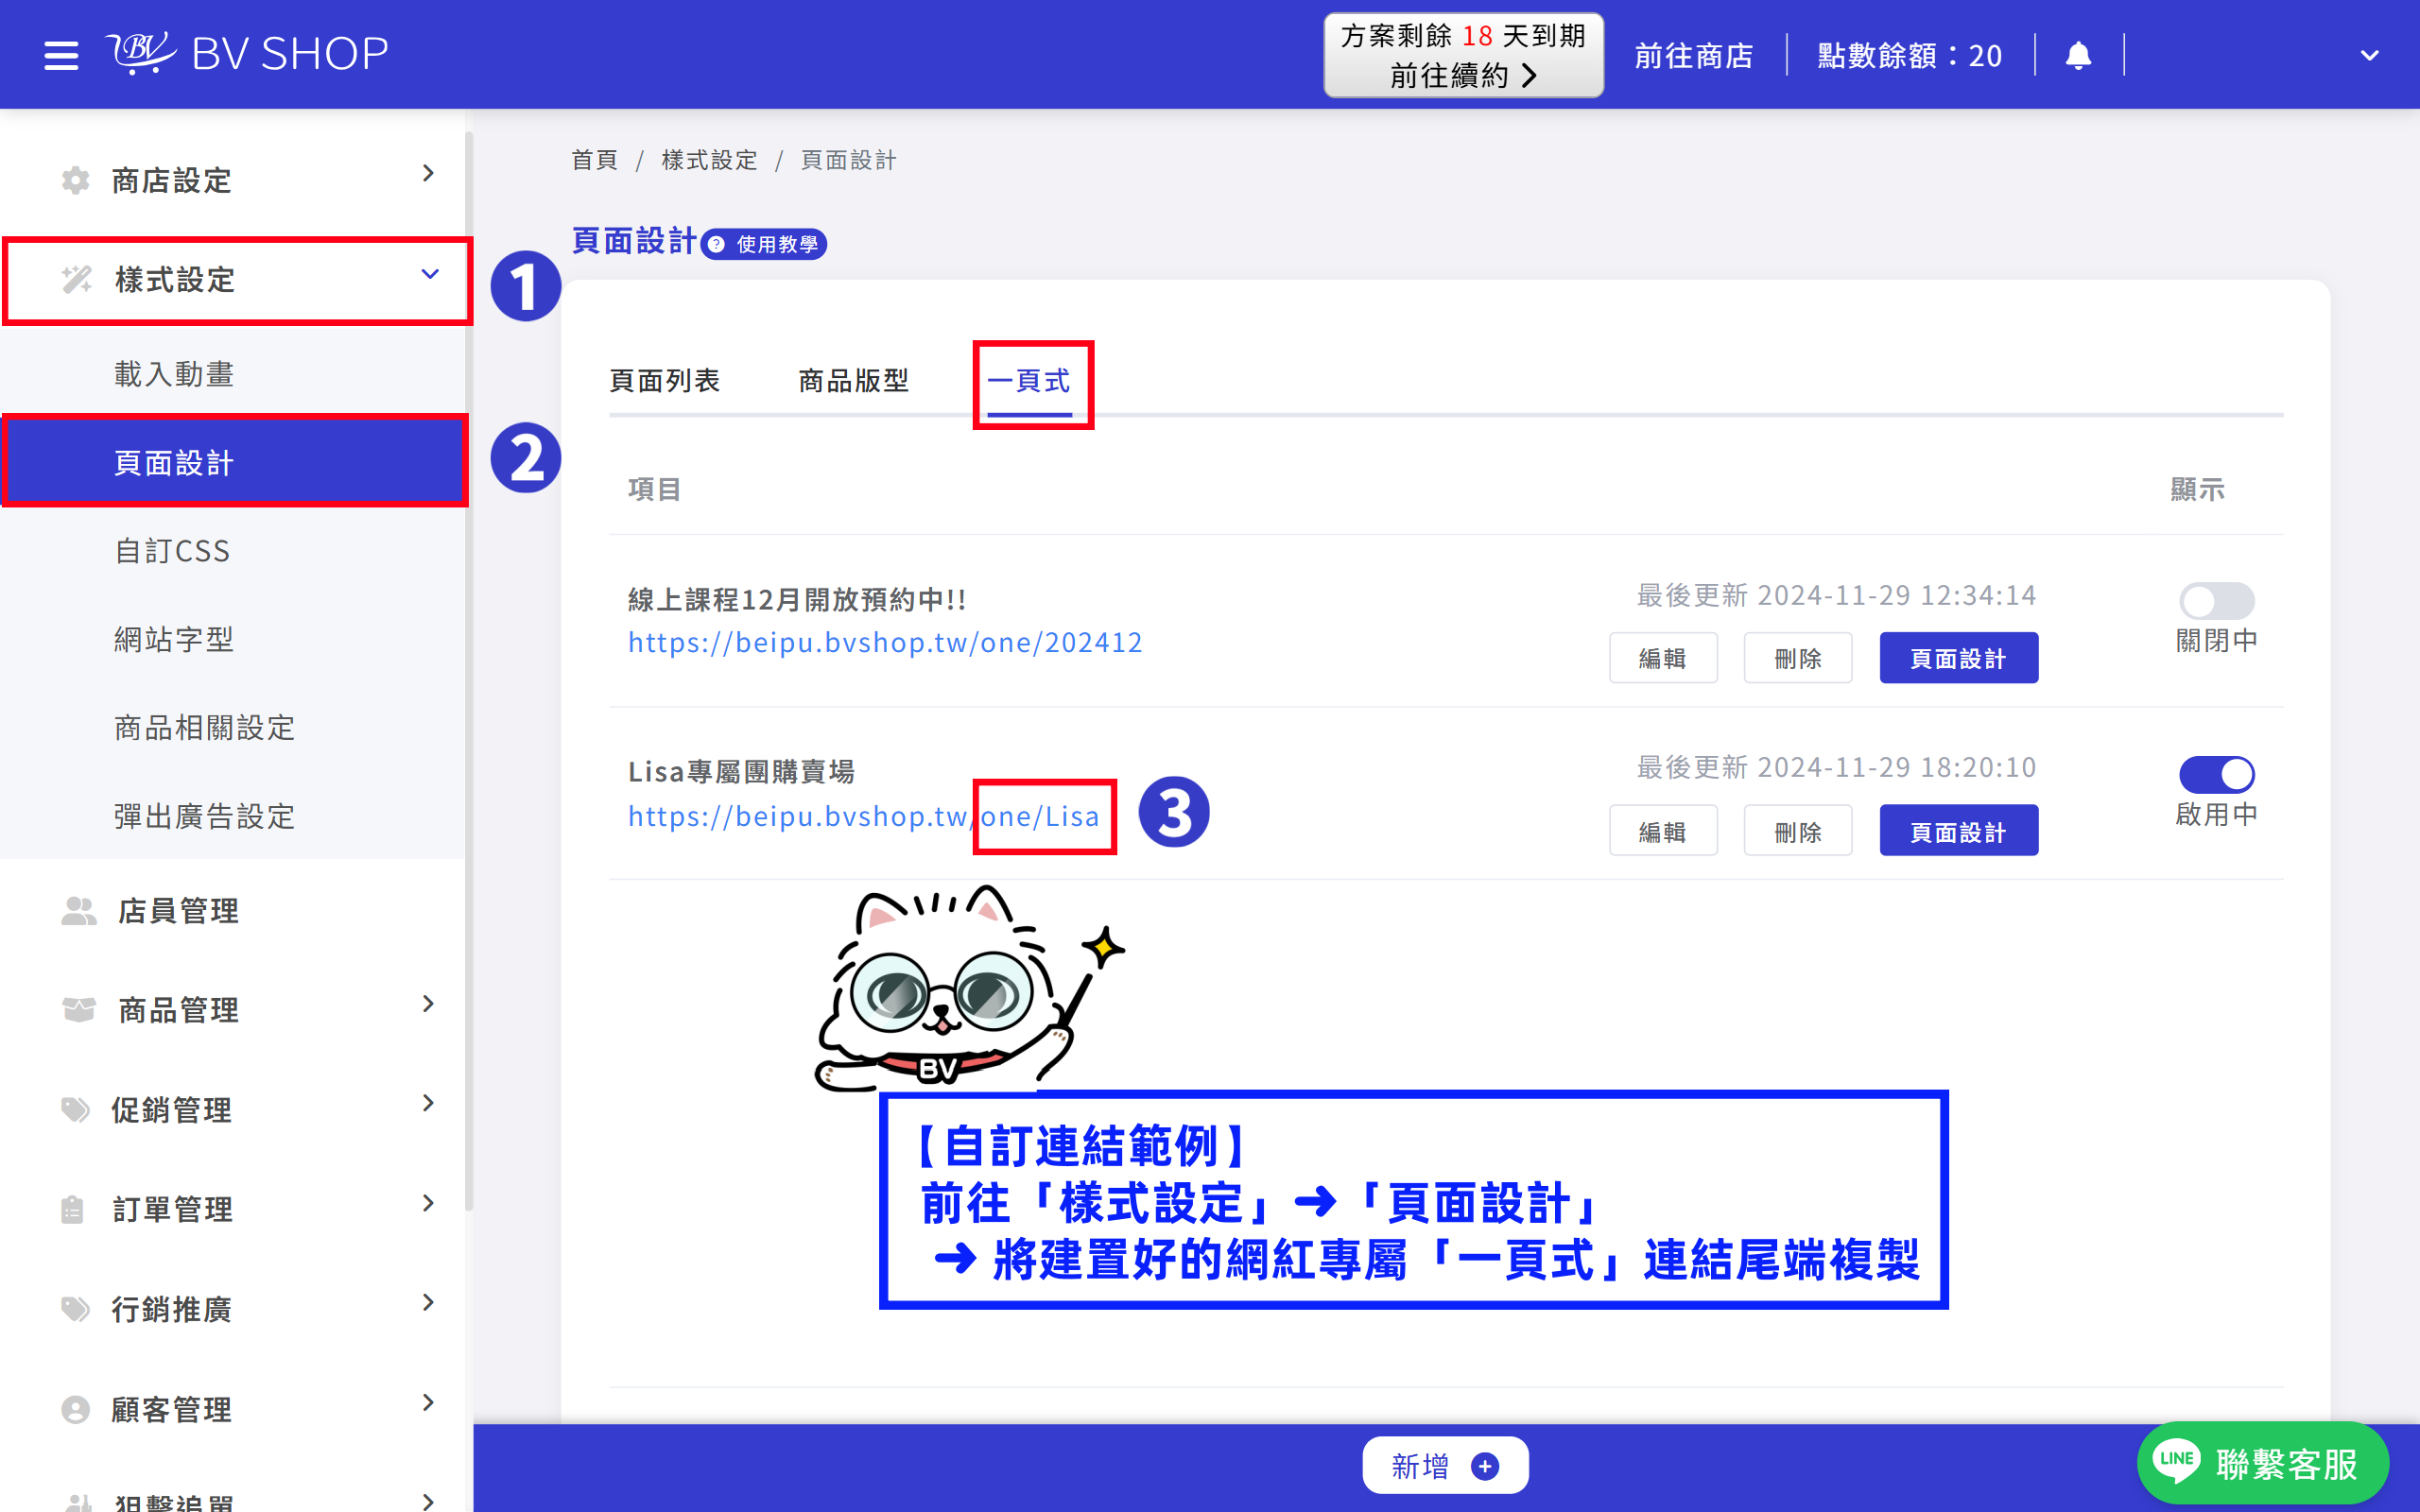Viewport: 2420px width, 1512px height.
Task: Click the 樣式設定 magic wand icon
Action: 76,279
